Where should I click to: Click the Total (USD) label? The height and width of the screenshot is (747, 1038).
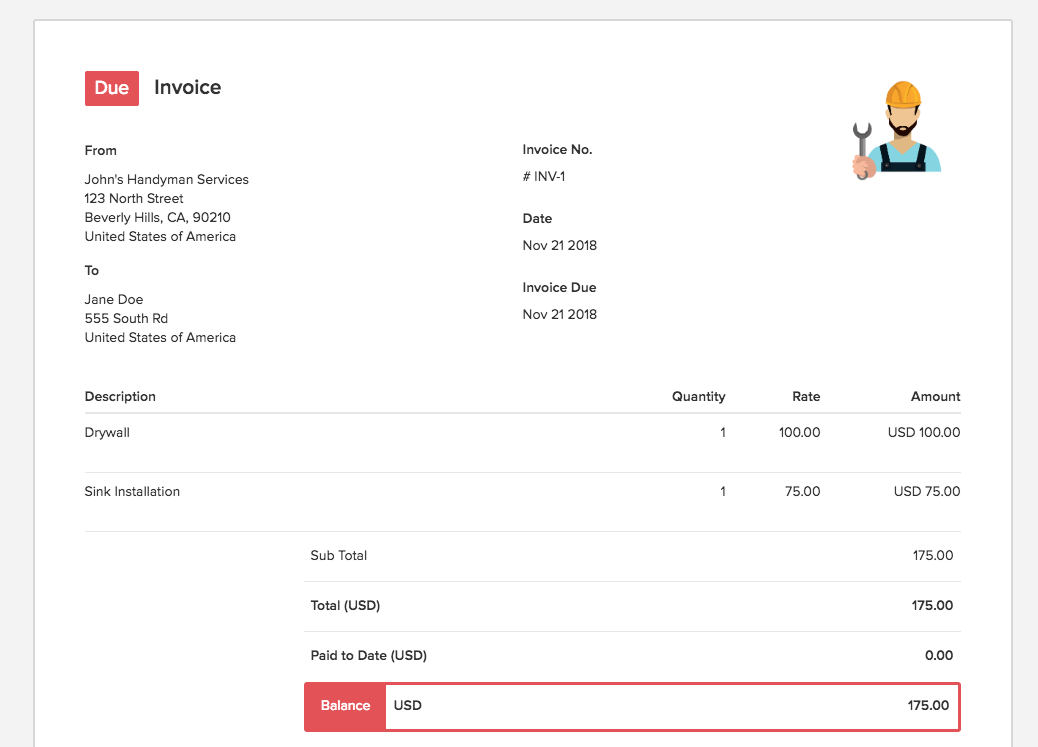(346, 606)
